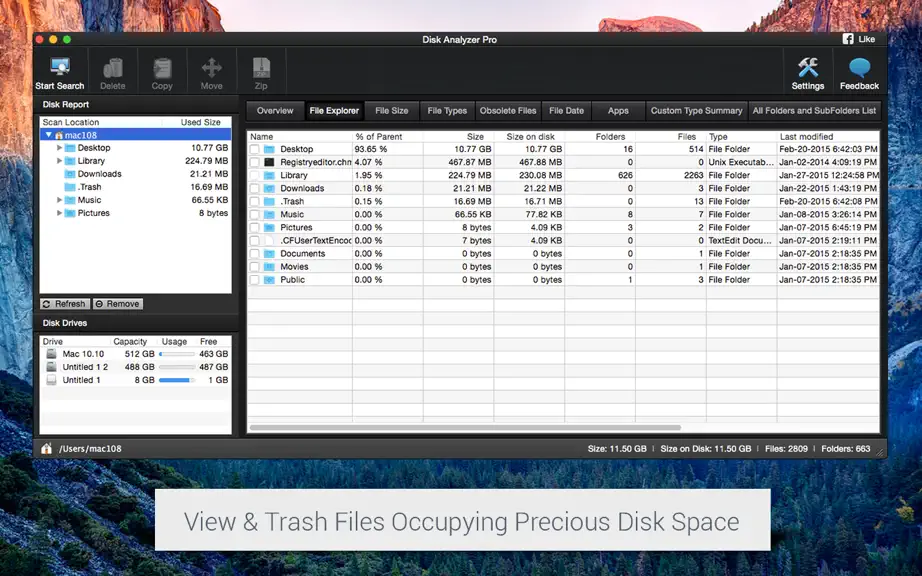Select the Downloads folder checkbox

tap(254, 189)
